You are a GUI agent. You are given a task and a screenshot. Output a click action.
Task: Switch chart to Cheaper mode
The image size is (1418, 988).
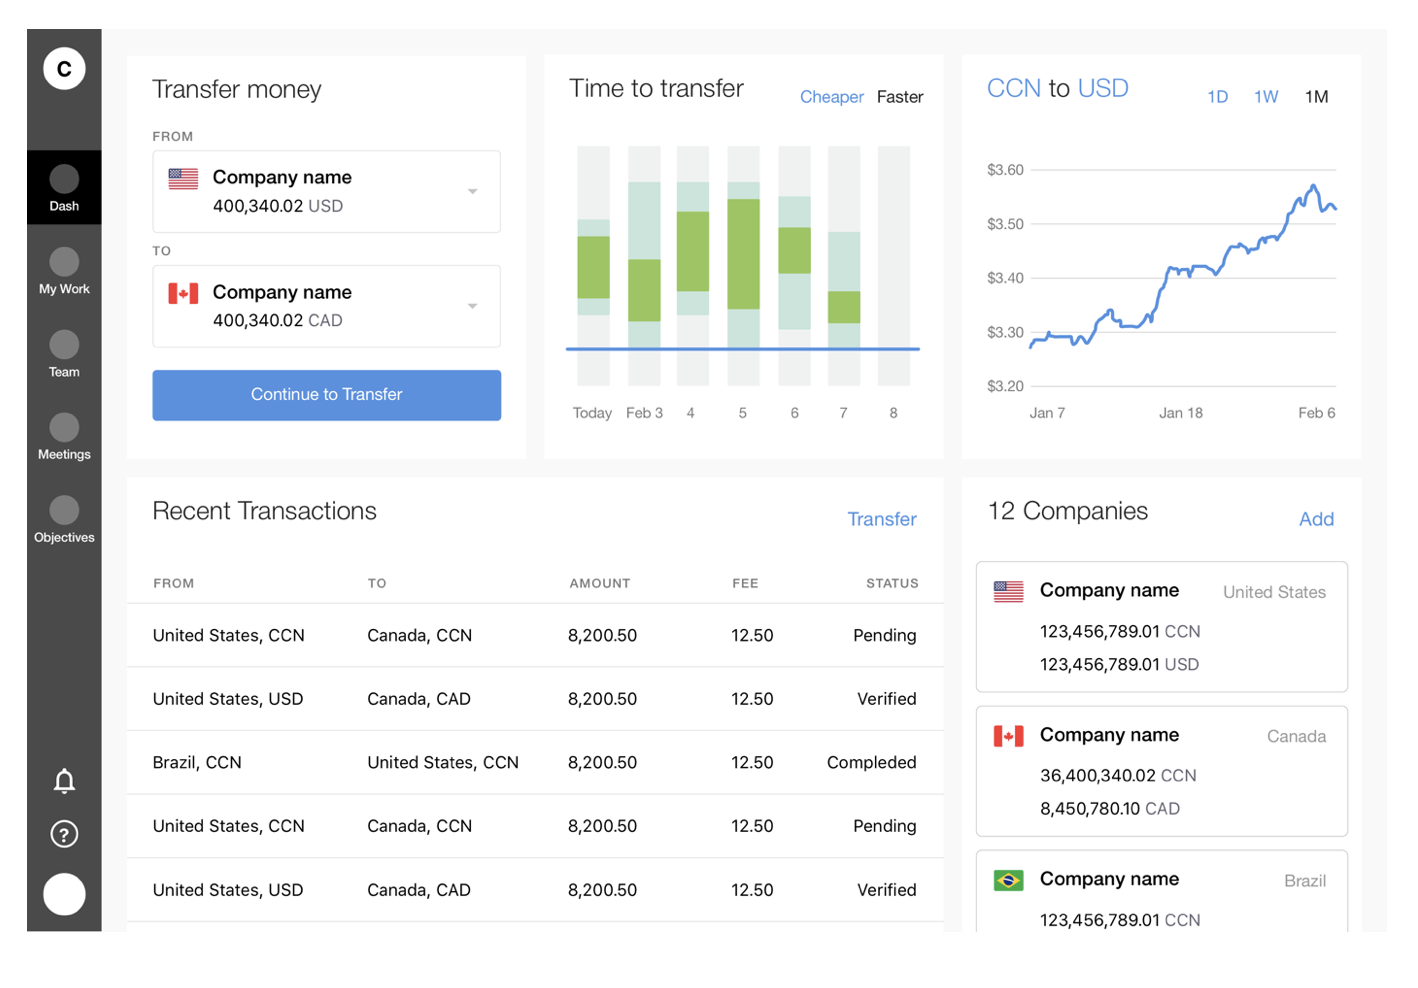[x=831, y=97]
